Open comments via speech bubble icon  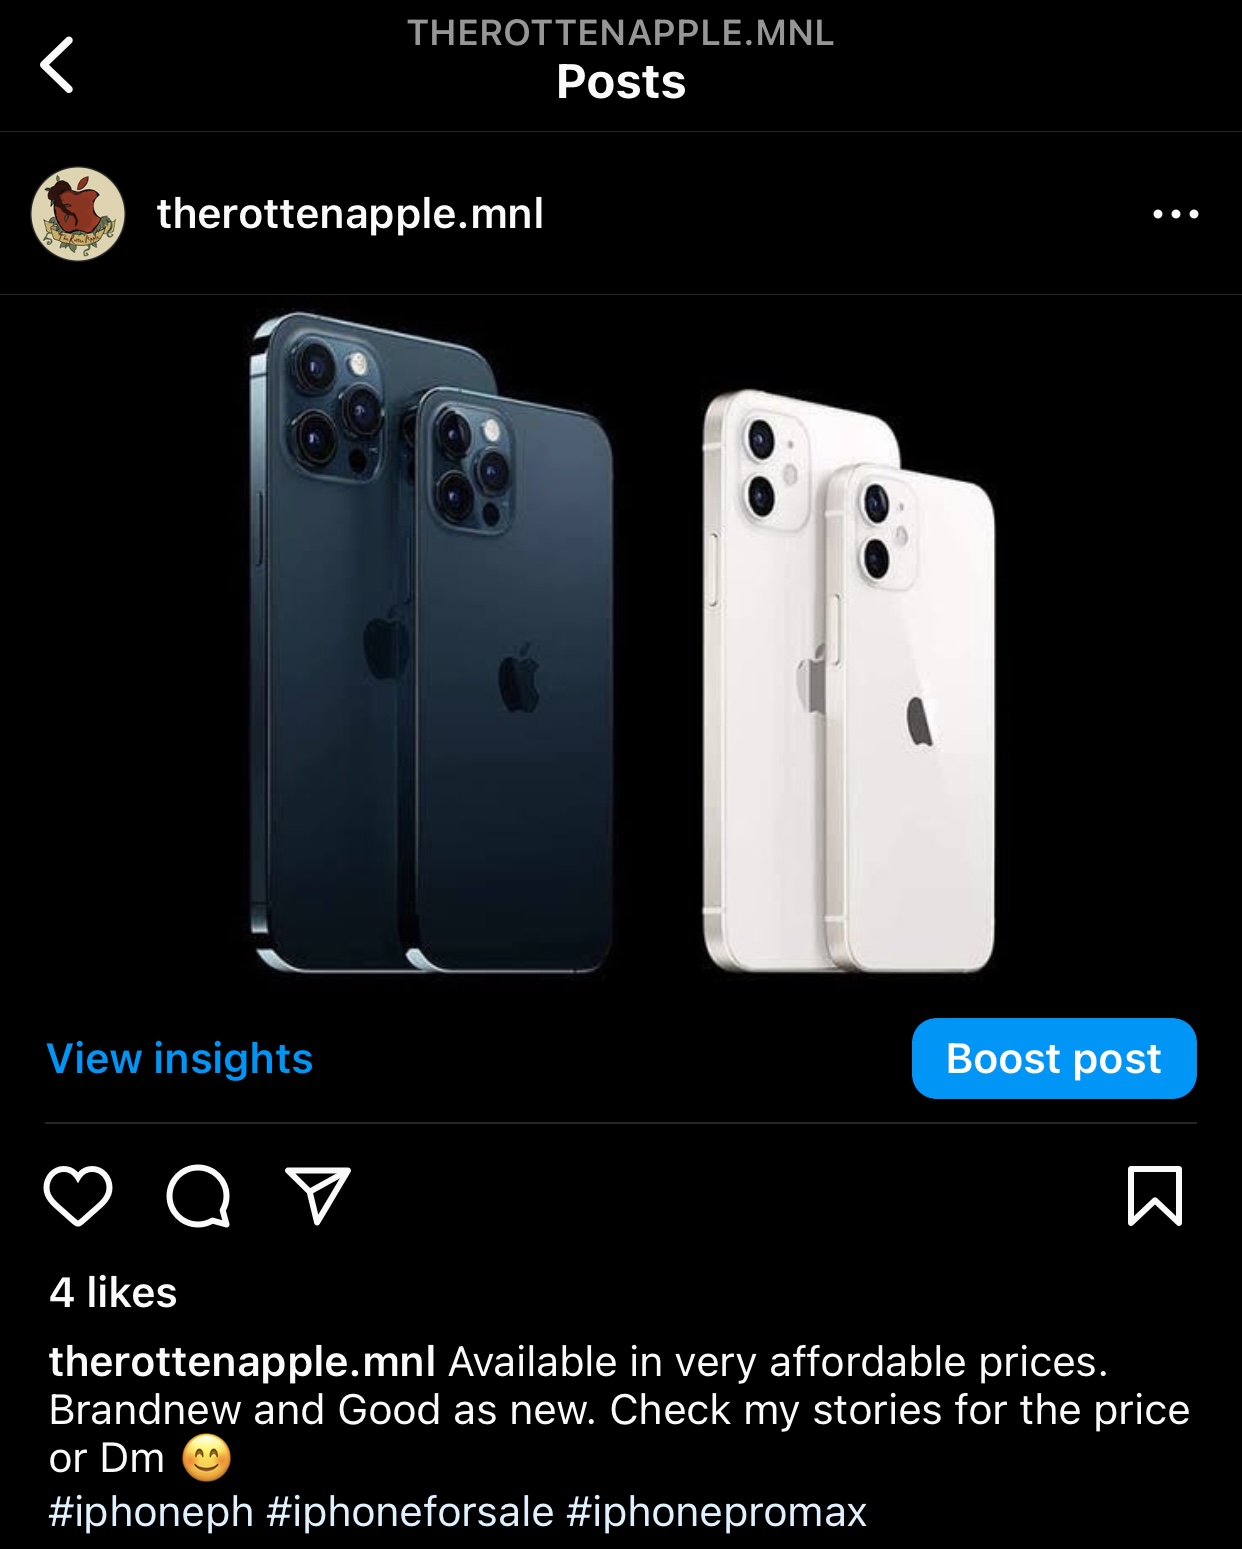[x=198, y=1195]
